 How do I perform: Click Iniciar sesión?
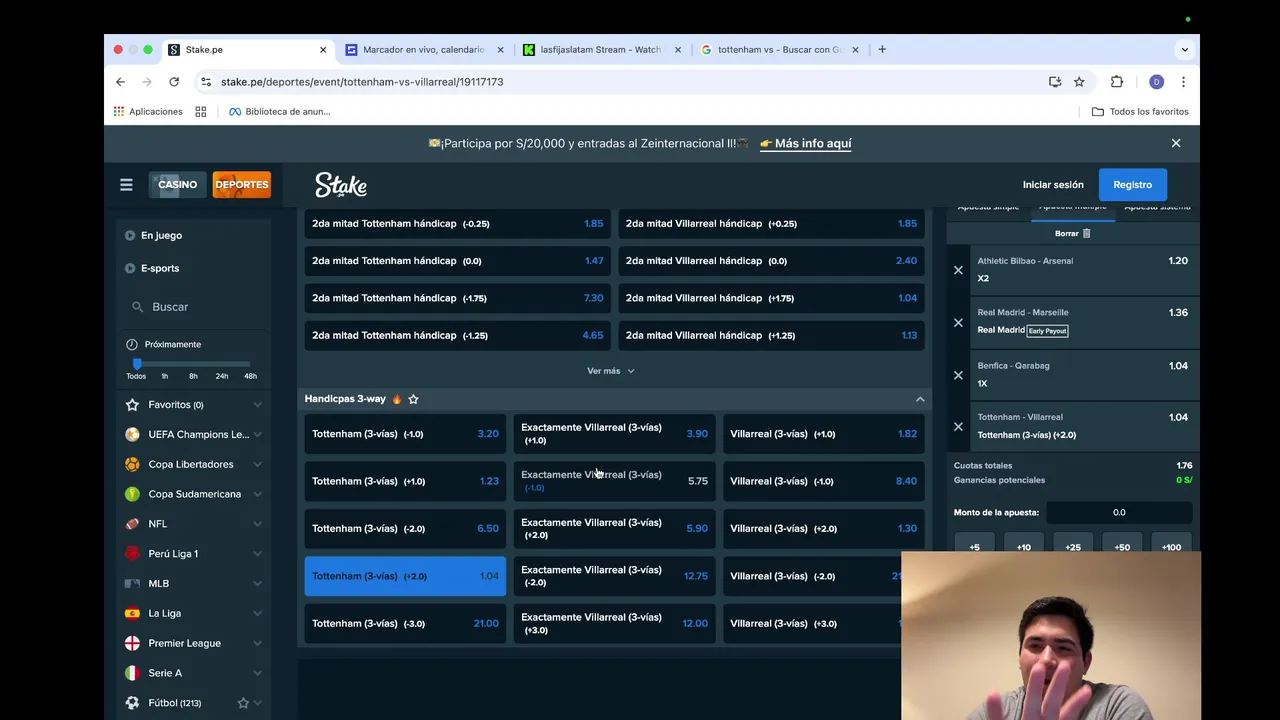(1053, 185)
